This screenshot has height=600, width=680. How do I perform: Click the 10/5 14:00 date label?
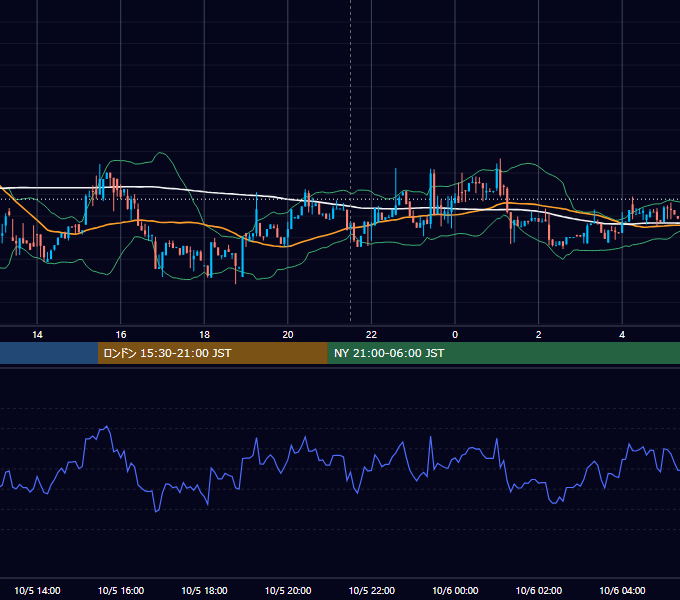37,590
